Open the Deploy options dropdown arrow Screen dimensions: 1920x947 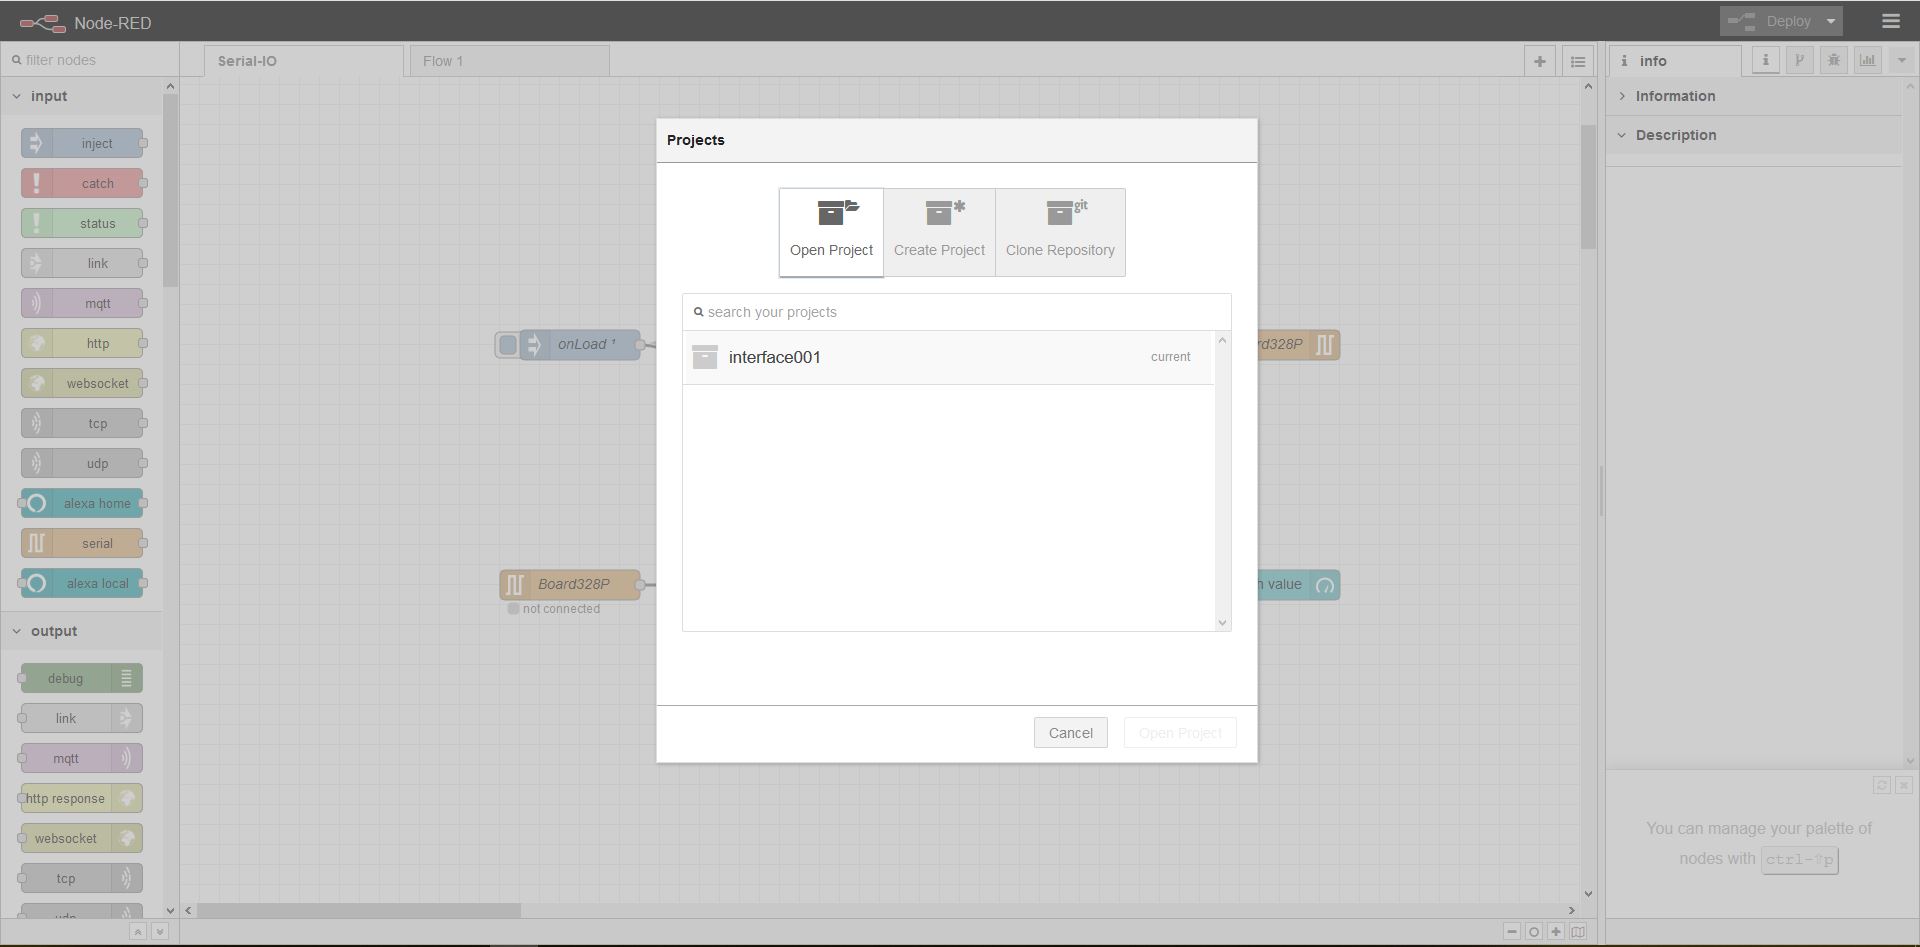coord(1831,21)
